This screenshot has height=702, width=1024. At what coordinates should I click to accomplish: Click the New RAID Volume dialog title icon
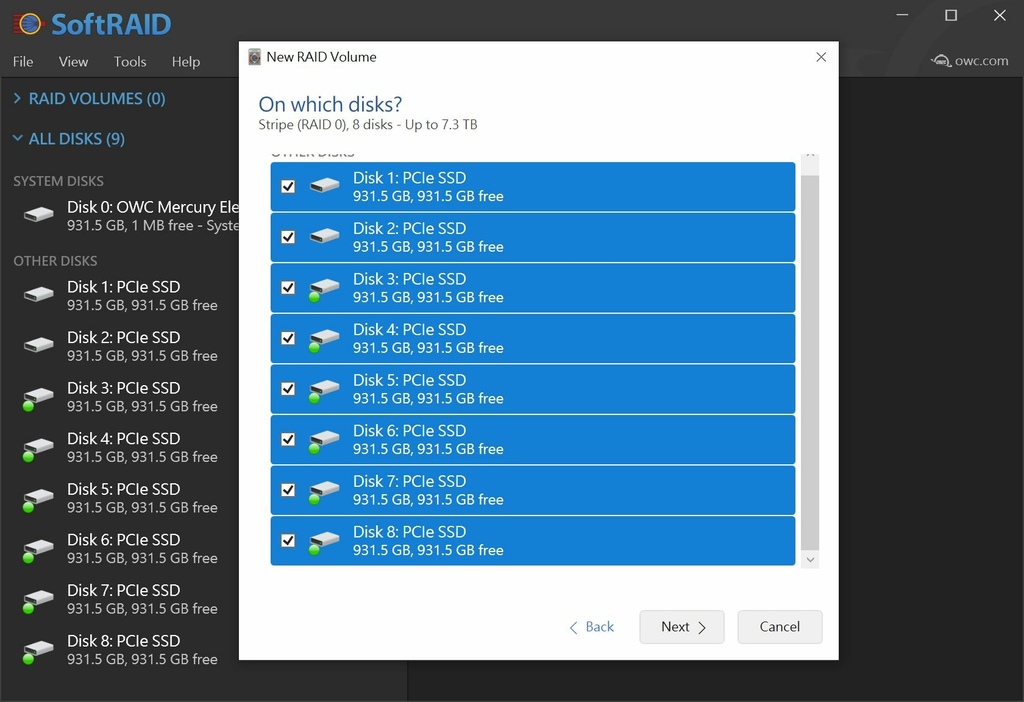pyautogui.click(x=254, y=57)
